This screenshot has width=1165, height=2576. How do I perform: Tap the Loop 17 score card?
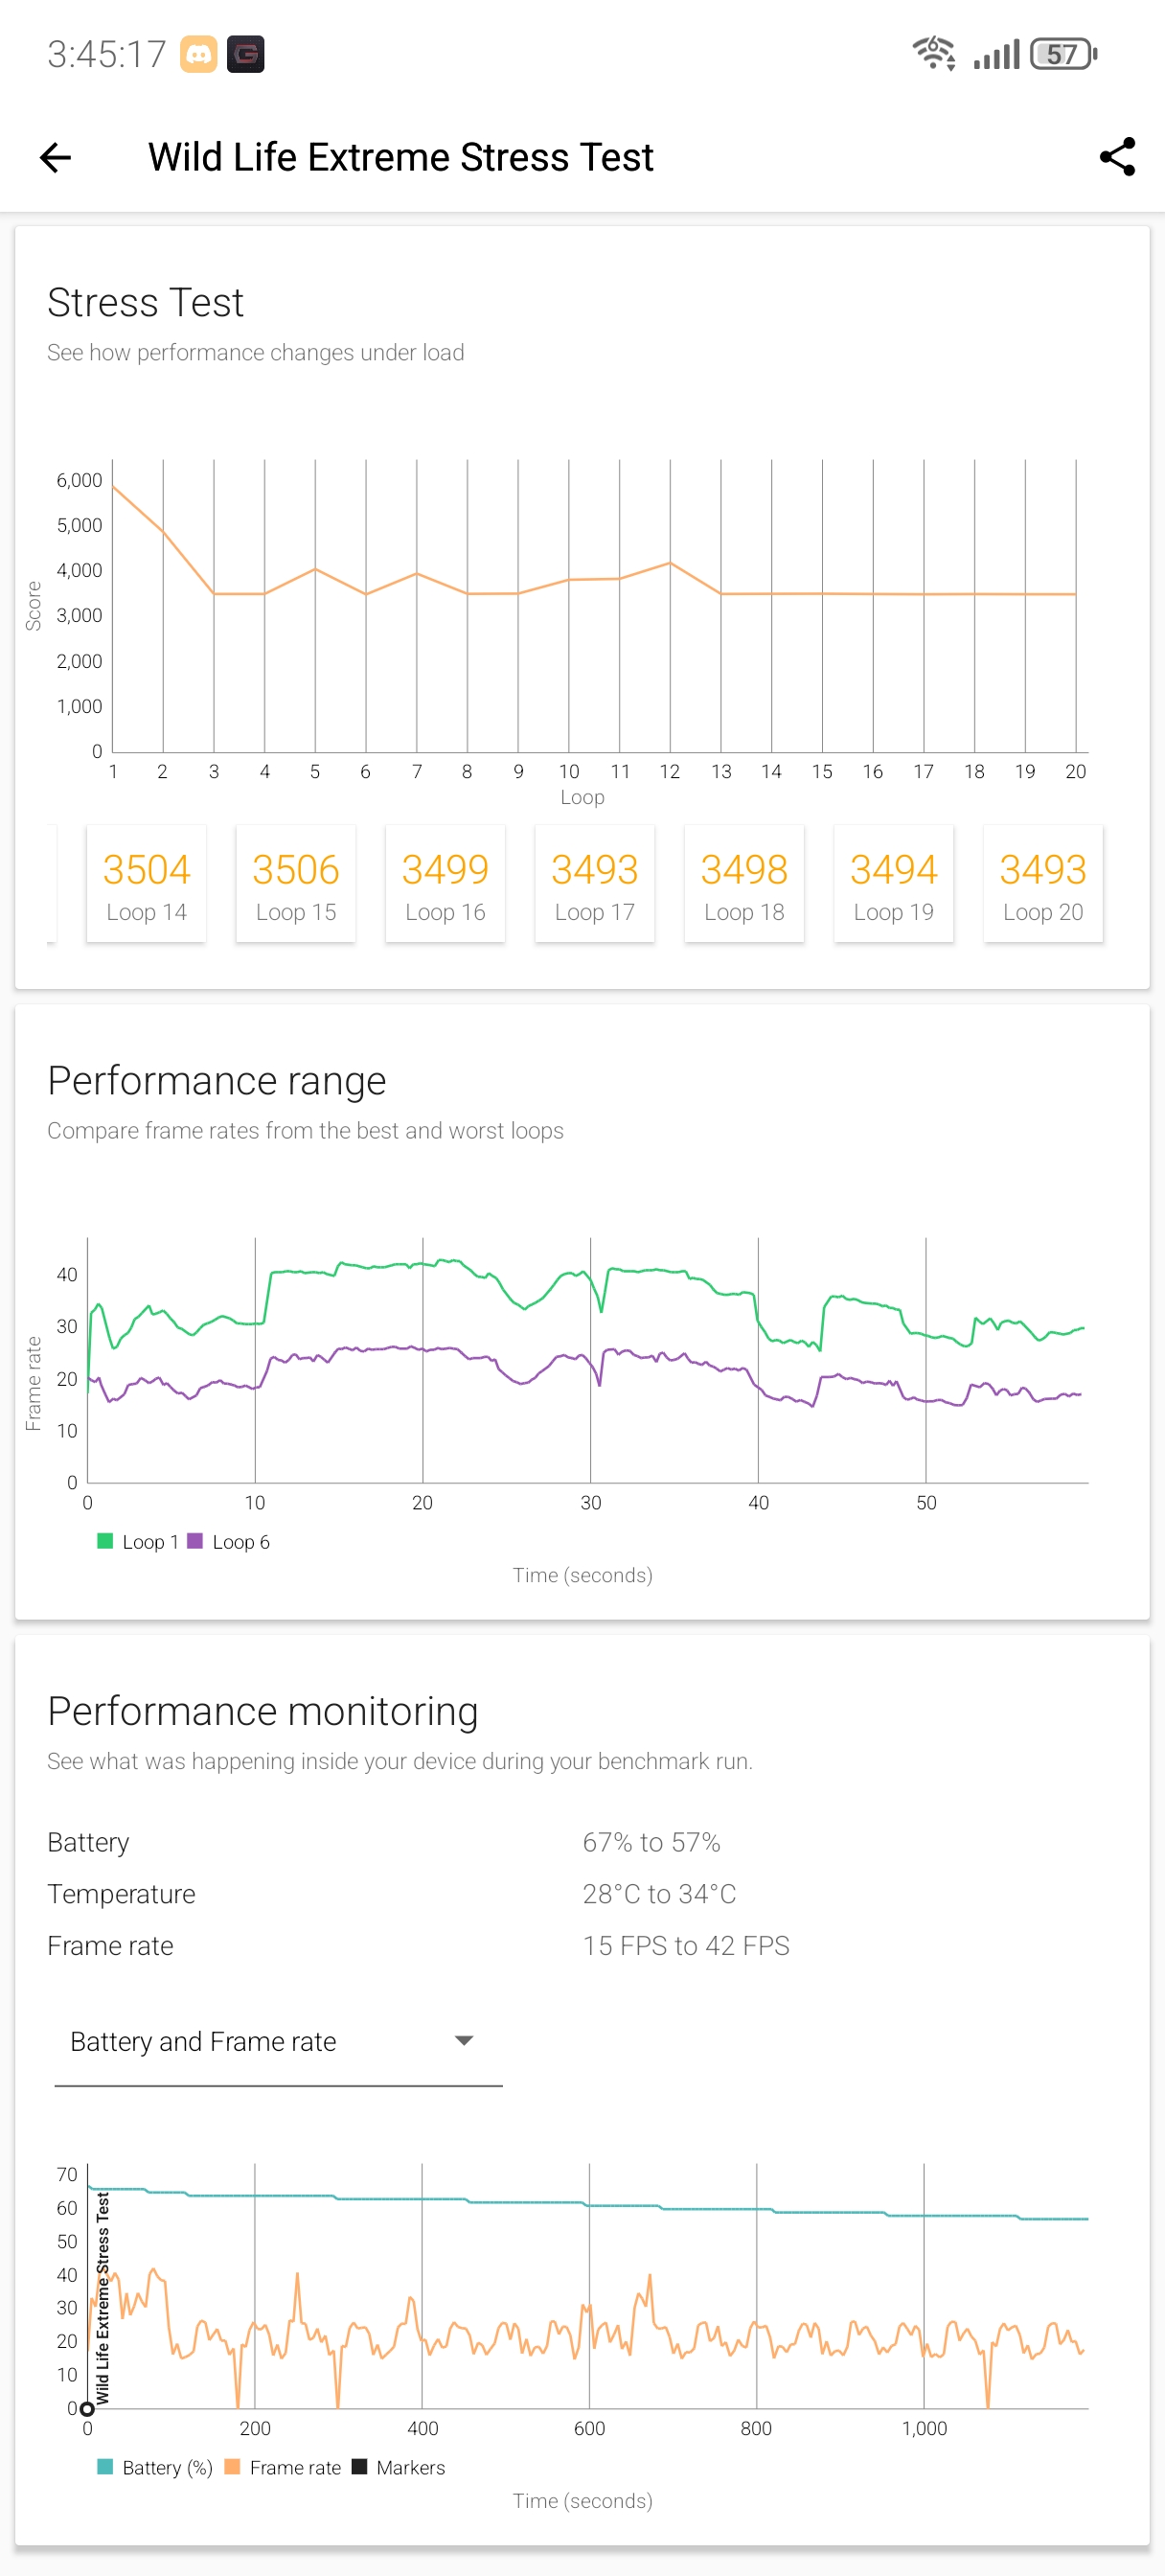coord(594,884)
